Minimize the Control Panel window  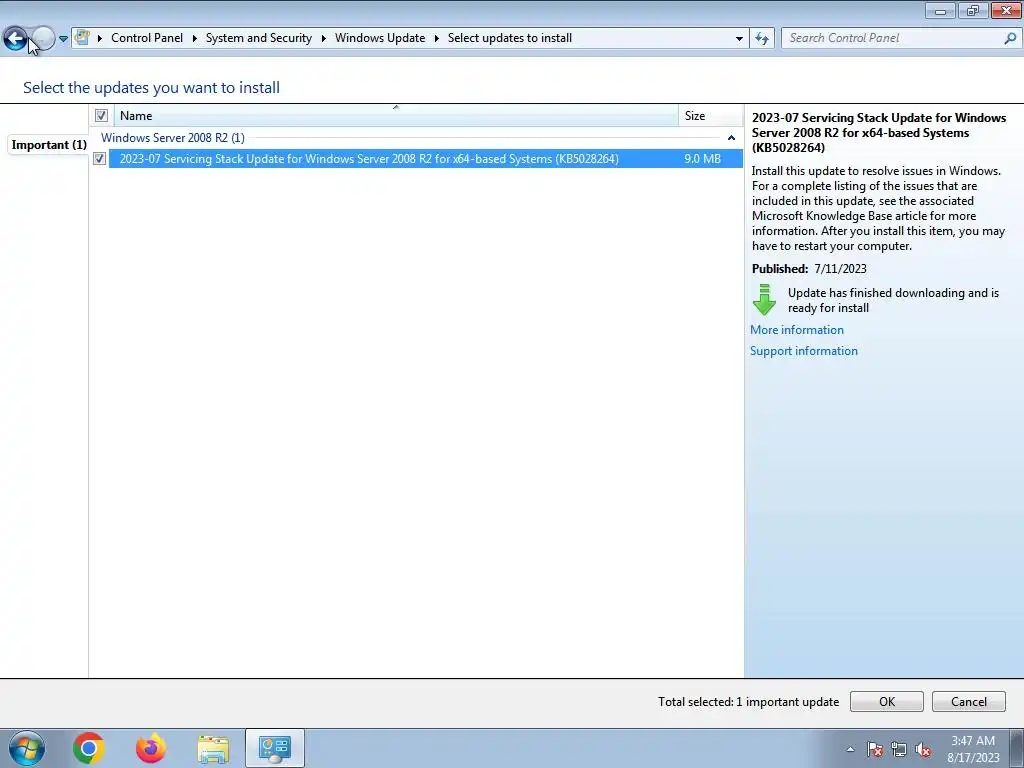(x=940, y=10)
